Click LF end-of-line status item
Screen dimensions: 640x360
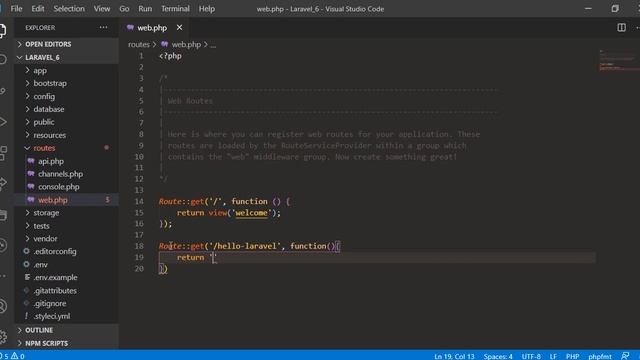[x=553, y=356]
